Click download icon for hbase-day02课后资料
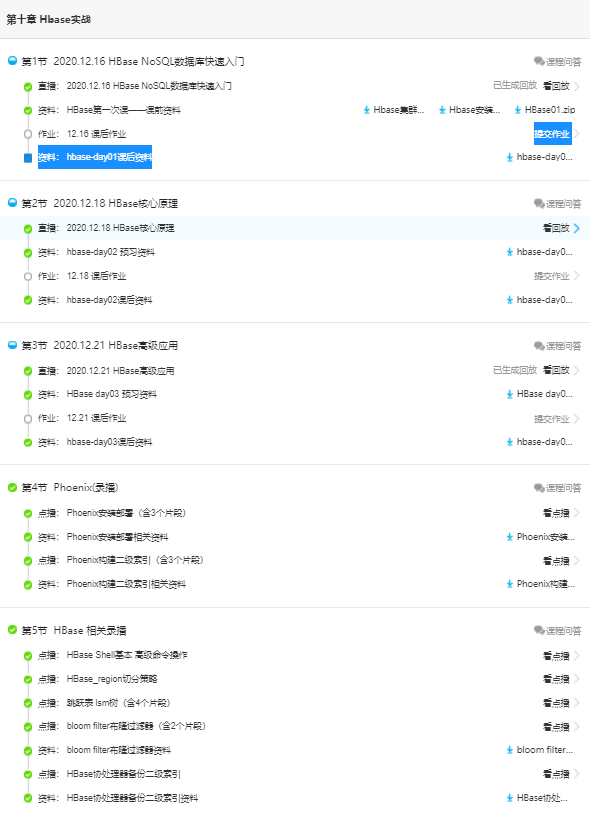 coord(510,300)
